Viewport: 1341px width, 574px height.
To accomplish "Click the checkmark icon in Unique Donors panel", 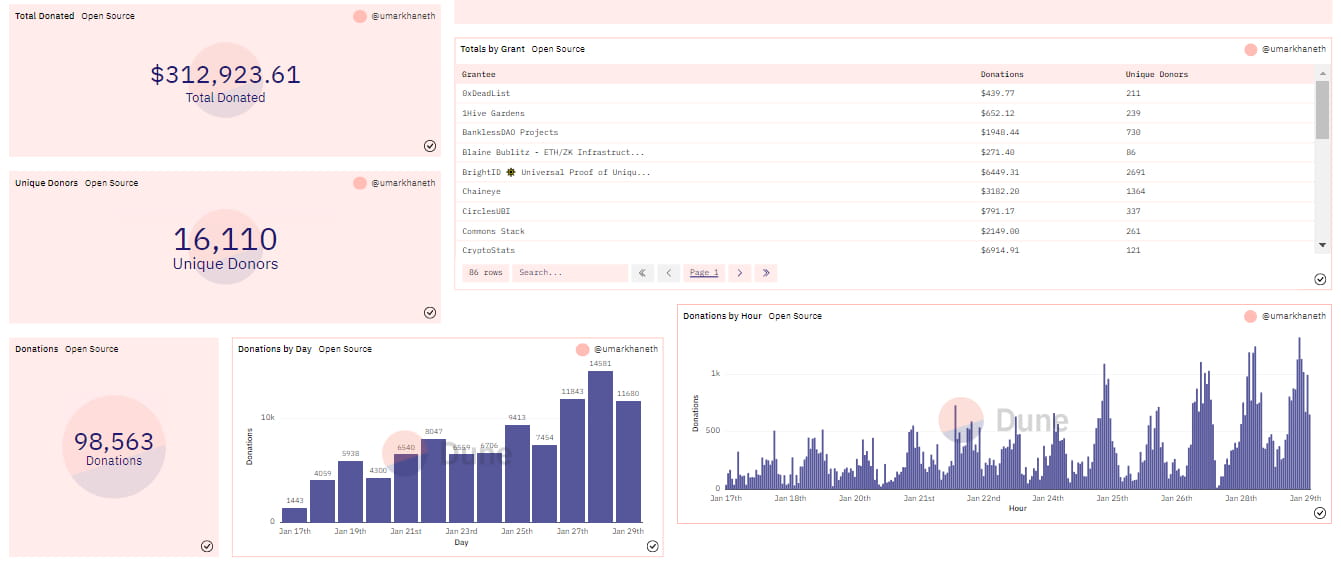I will tap(430, 312).
